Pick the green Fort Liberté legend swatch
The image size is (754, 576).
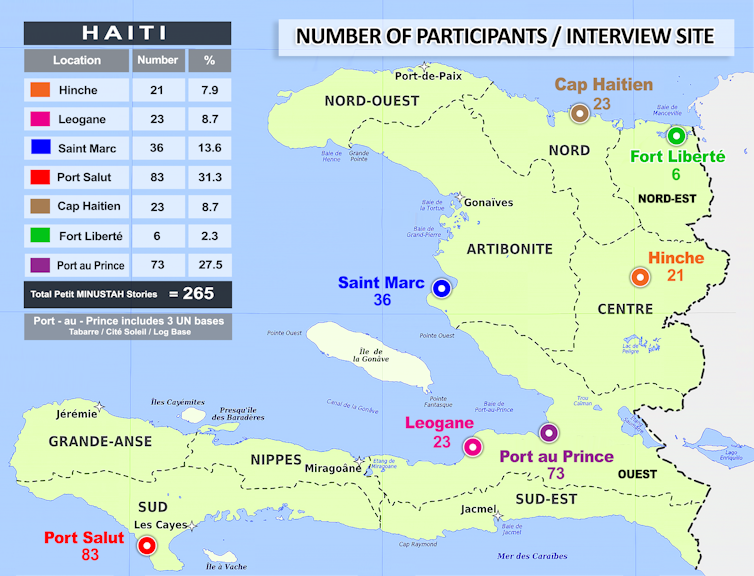pyautogui.click(x=40, y=236)
